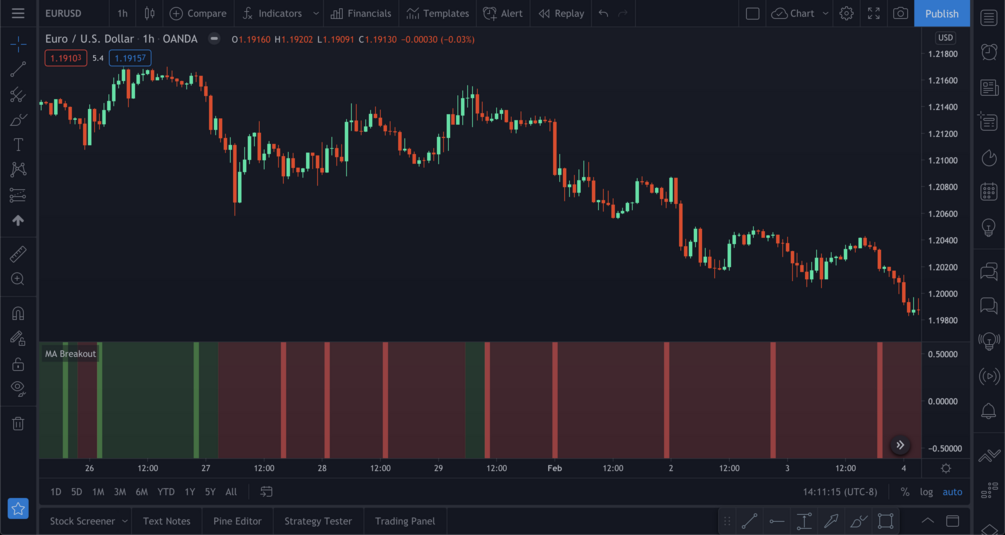
Task: Expand the Indicators favorites dropdown arrow
Action: [x=315, y=13]
